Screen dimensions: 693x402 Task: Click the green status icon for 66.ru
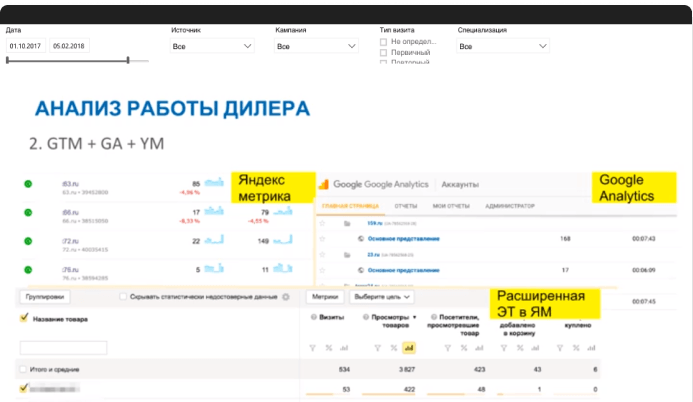28,212
